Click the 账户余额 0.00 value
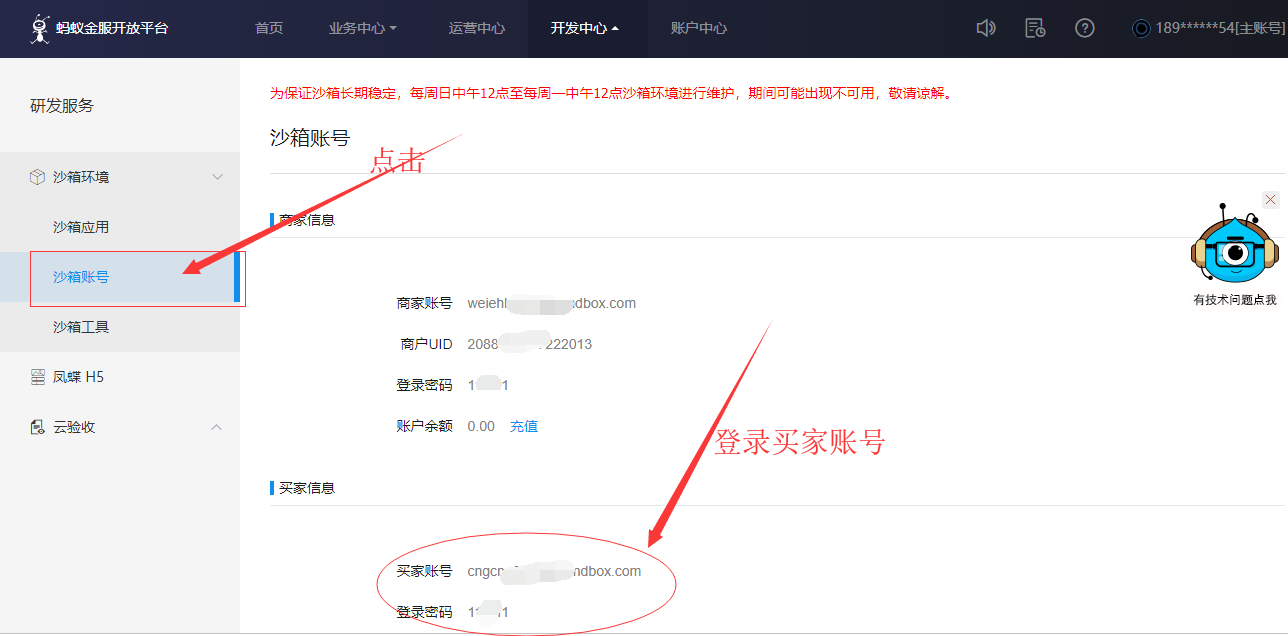 point(481,426)
